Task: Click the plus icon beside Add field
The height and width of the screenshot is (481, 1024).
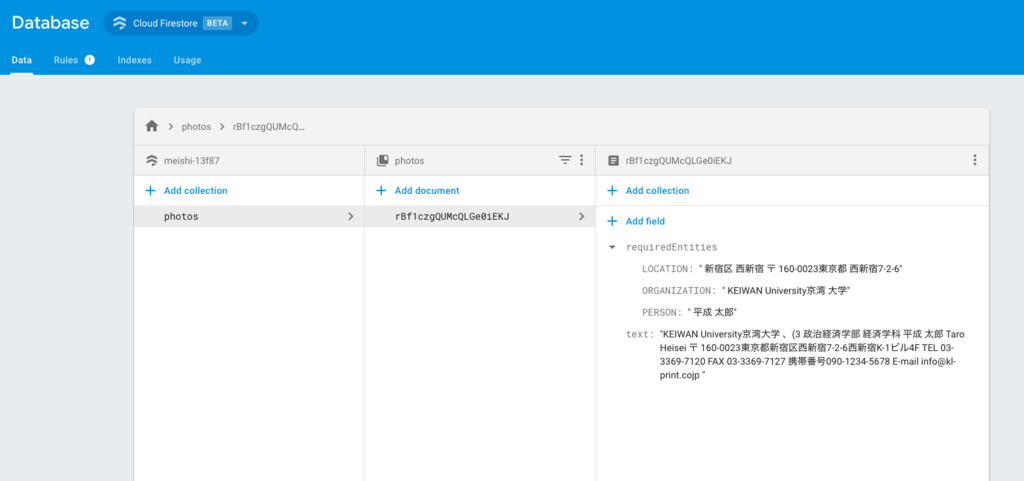Action: 612,221
